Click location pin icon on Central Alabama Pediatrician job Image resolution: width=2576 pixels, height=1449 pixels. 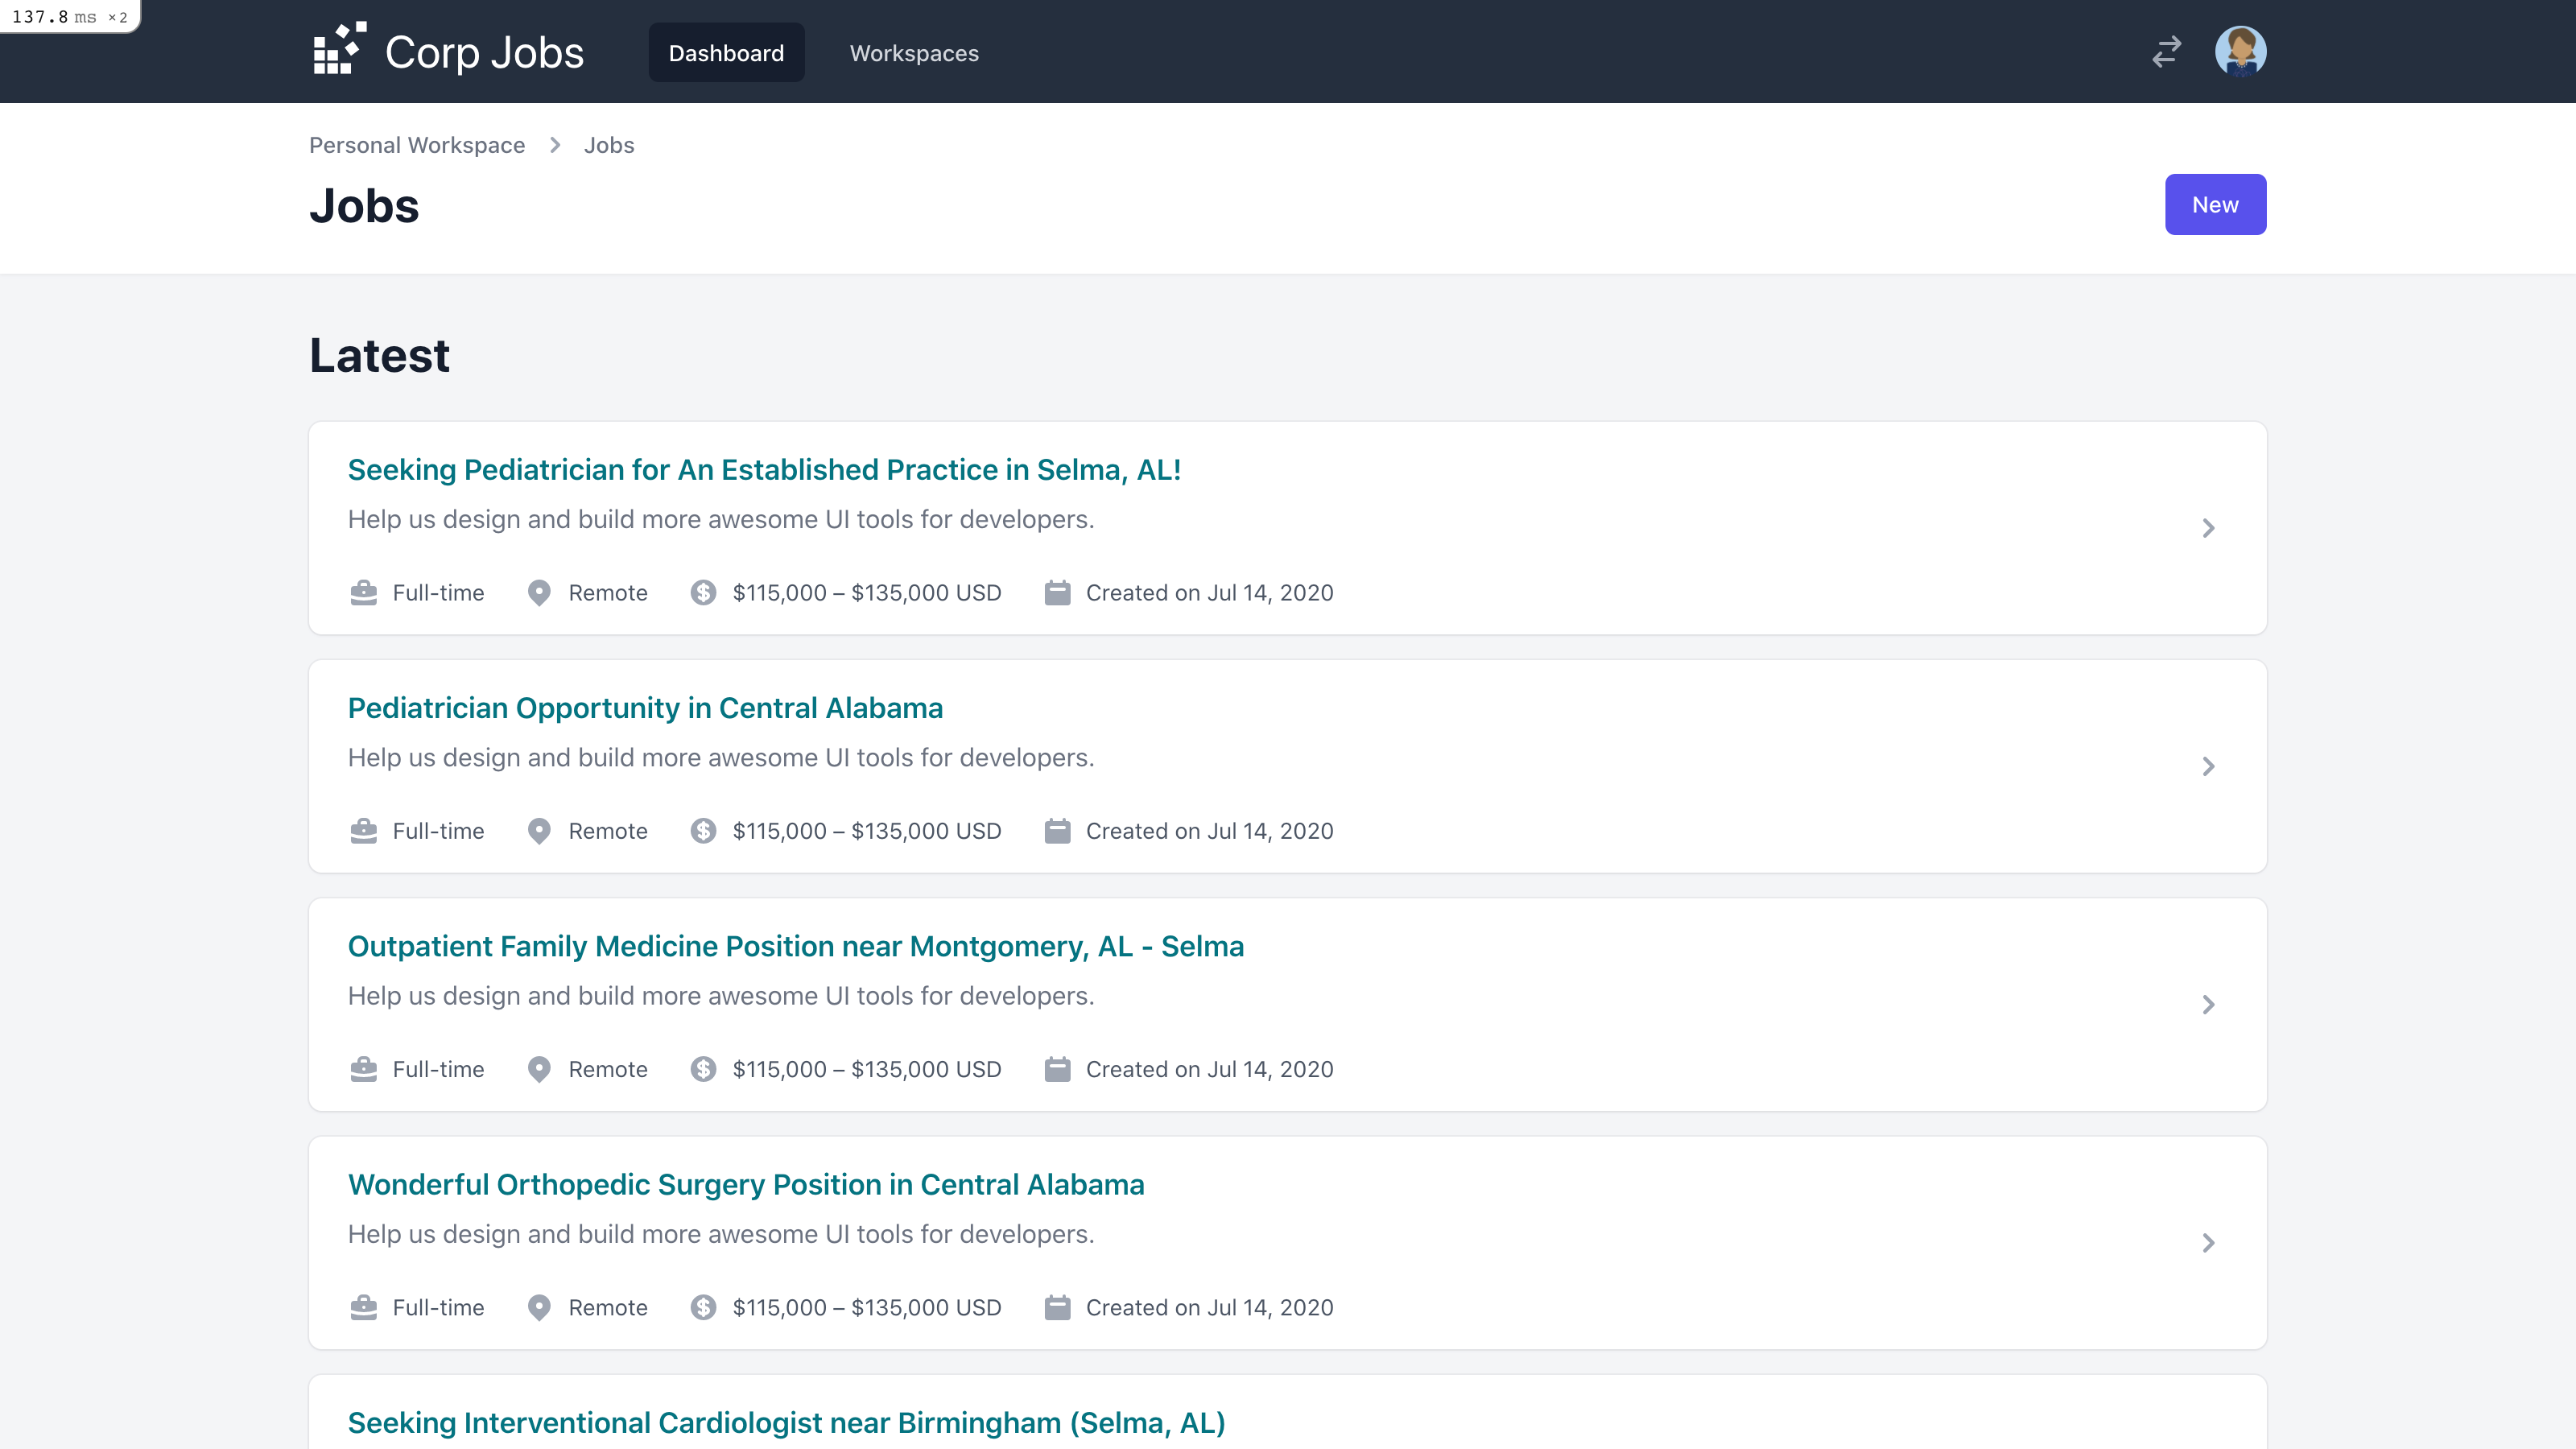[x=539, y=831]
